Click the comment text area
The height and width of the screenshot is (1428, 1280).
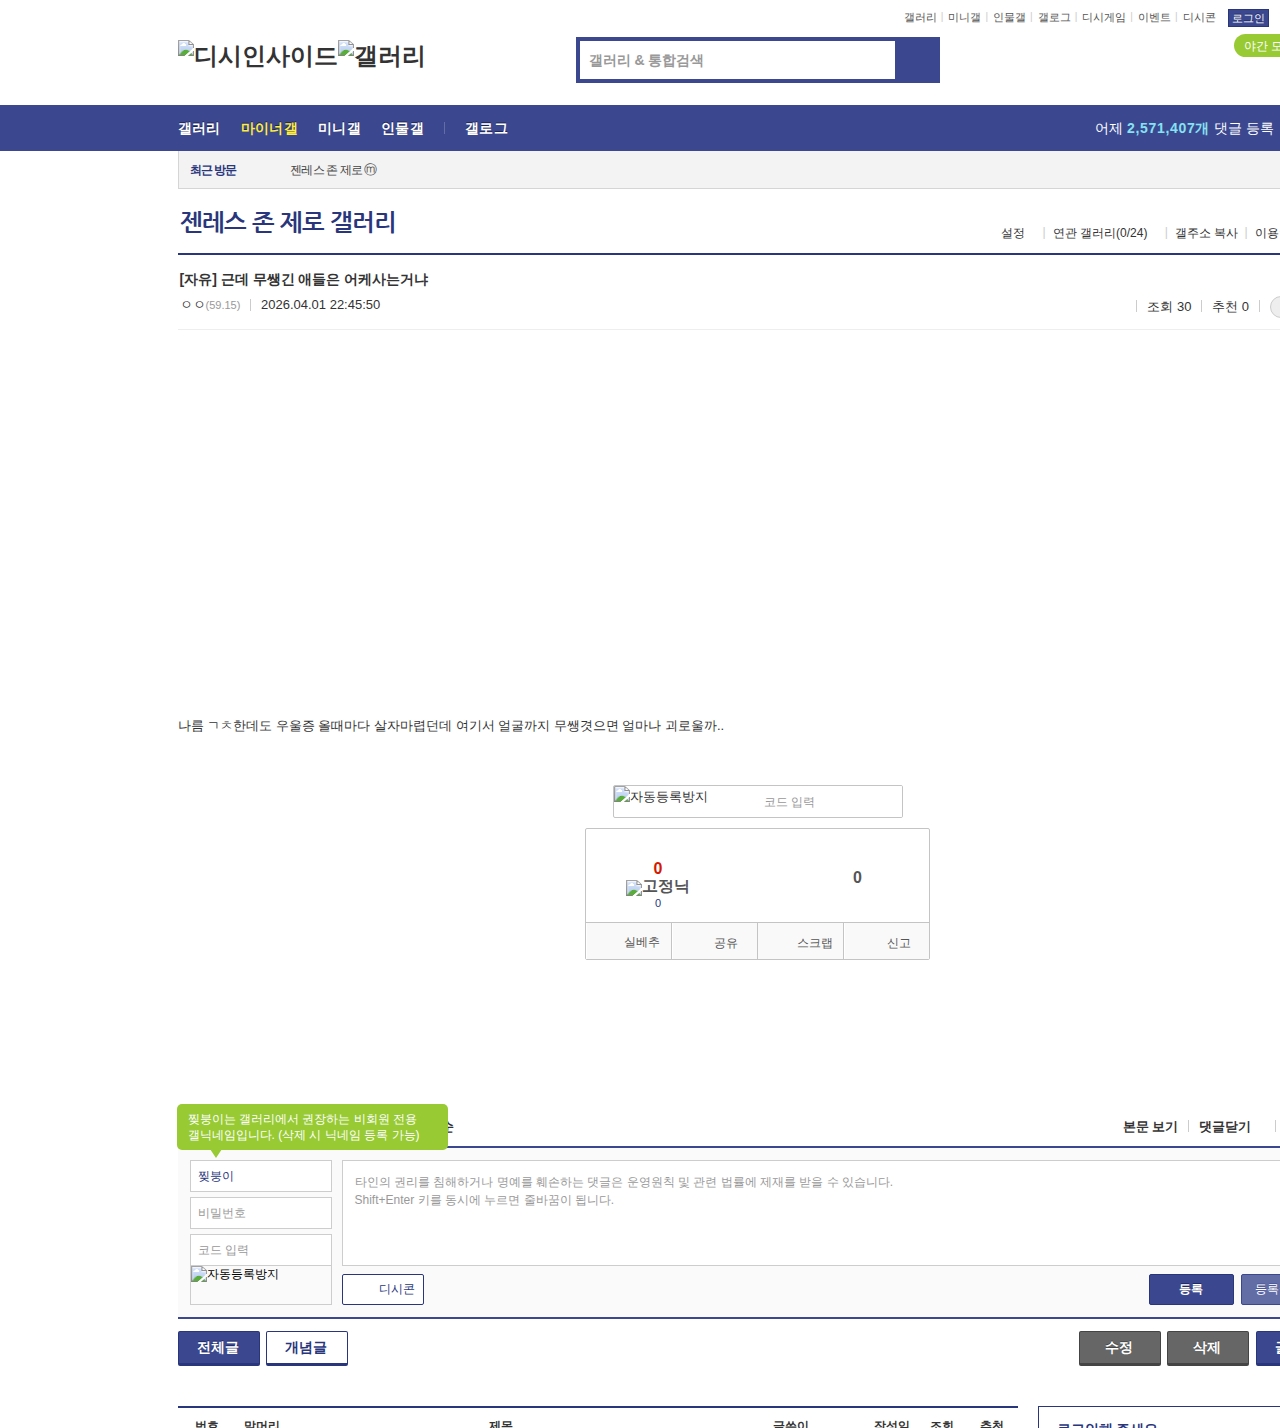pos(811,1213)
